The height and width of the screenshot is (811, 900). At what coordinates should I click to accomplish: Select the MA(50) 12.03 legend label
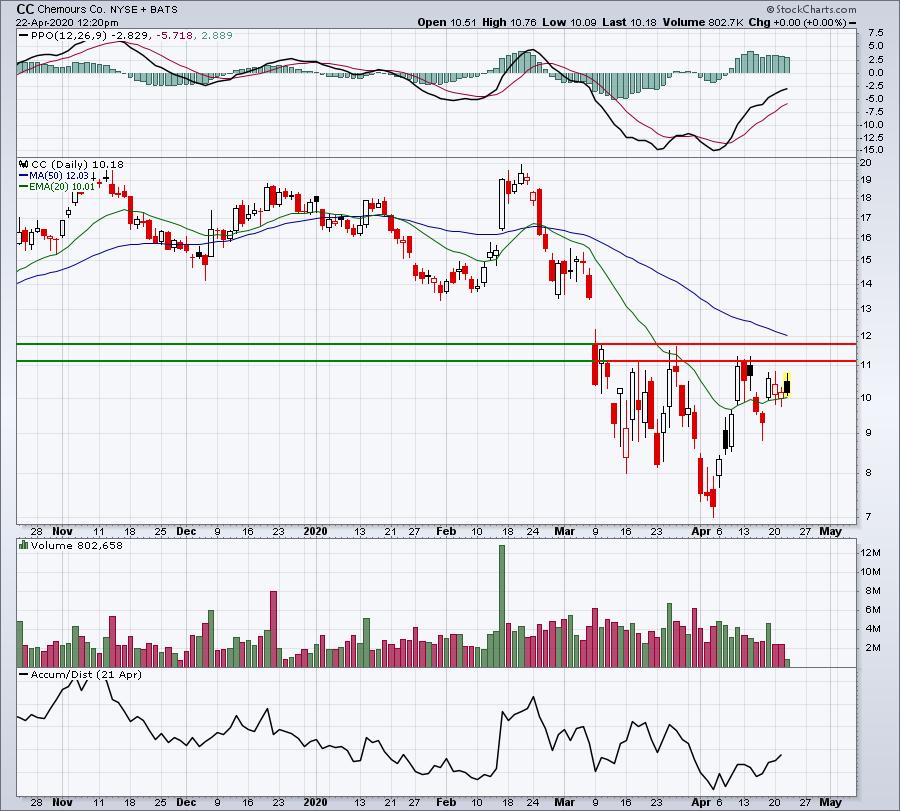point(59,176)
